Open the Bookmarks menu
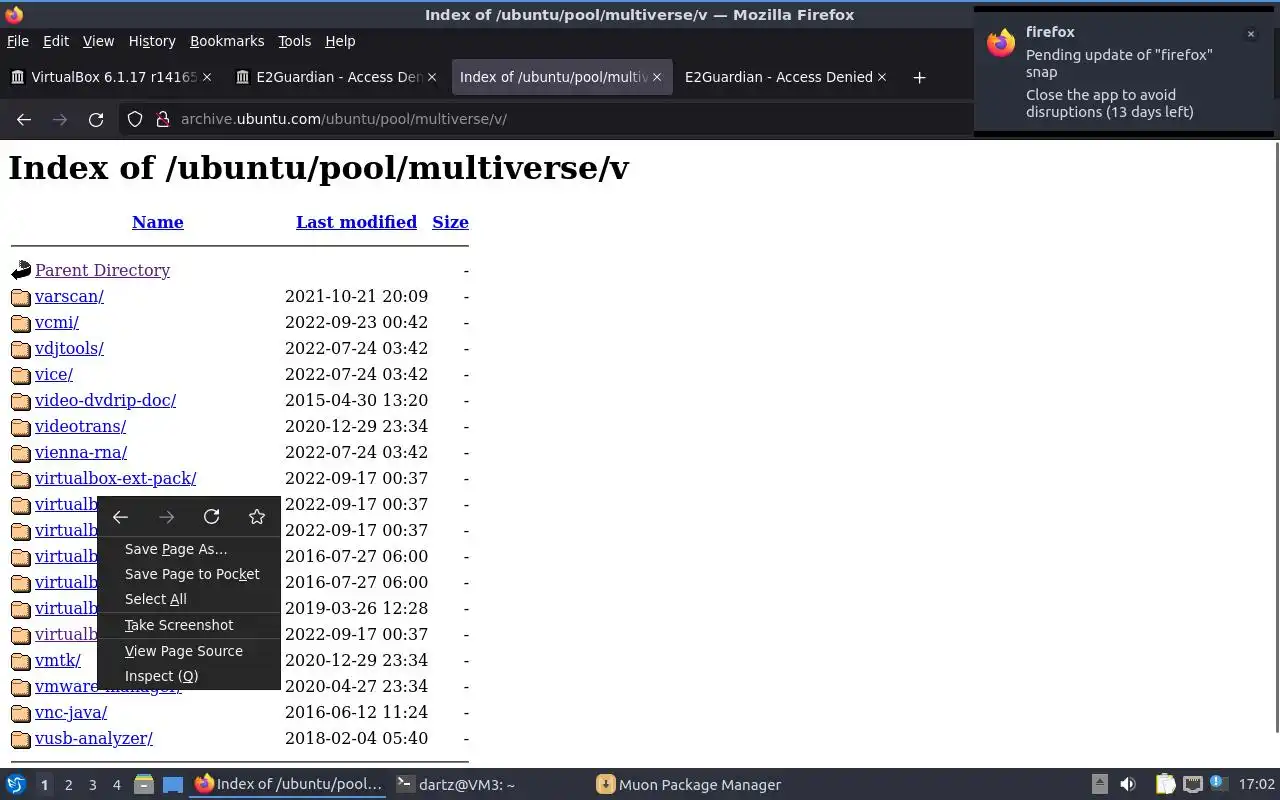The image size is (1280, 800). (x=227, y=41)
